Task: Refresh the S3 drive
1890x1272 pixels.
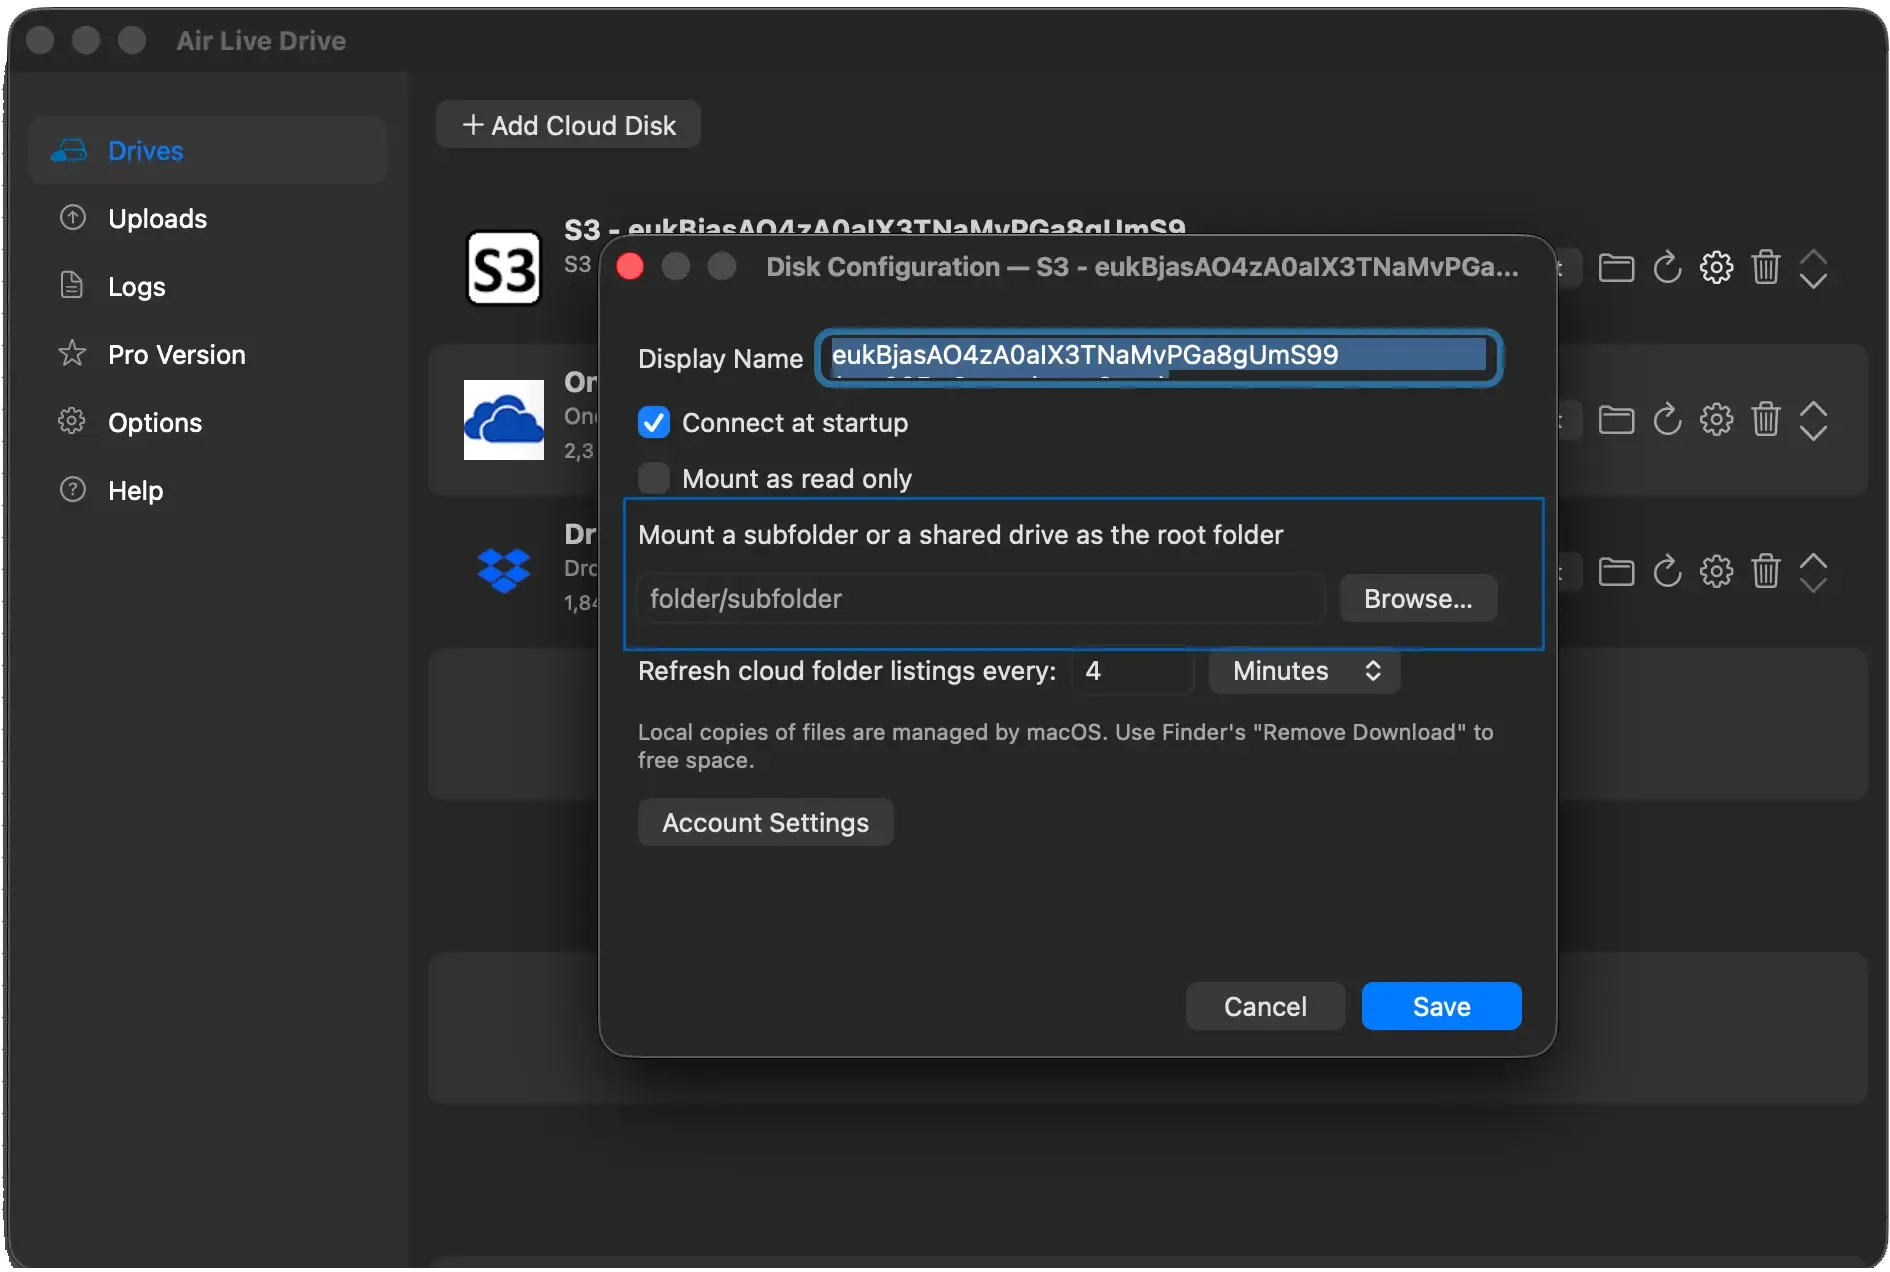Action: click(x=1667, y=267)
